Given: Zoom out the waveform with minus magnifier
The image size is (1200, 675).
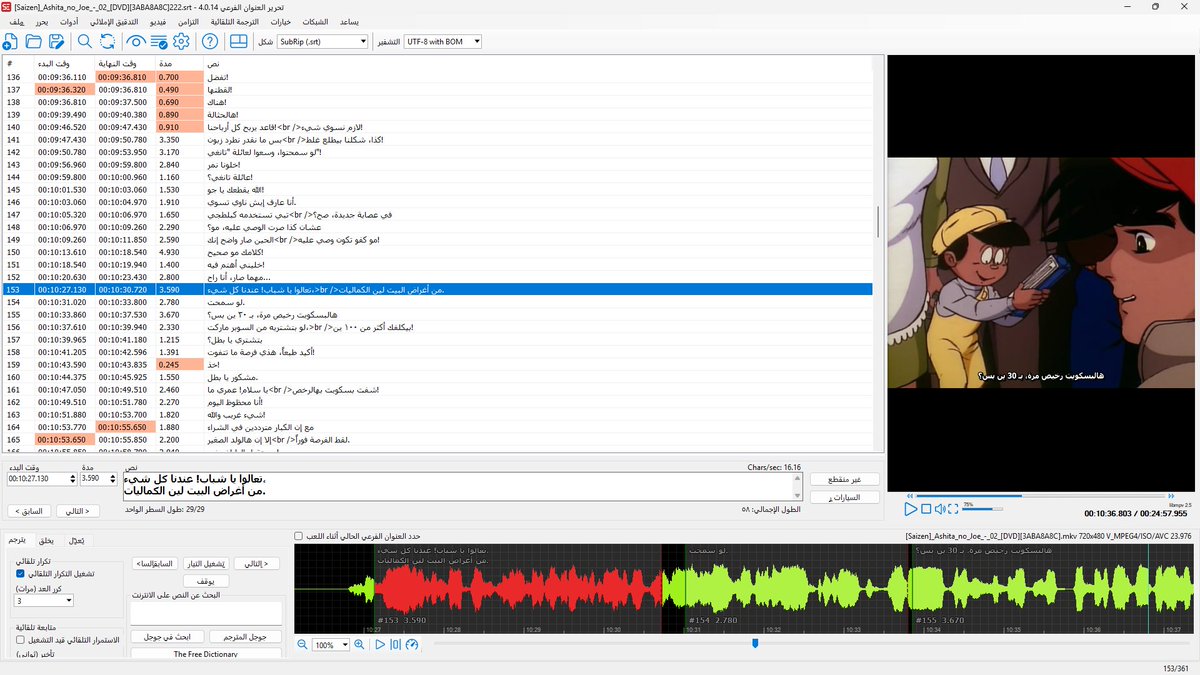Looking at the screenshot, I should pyautogui.click(x=302, y=645).
